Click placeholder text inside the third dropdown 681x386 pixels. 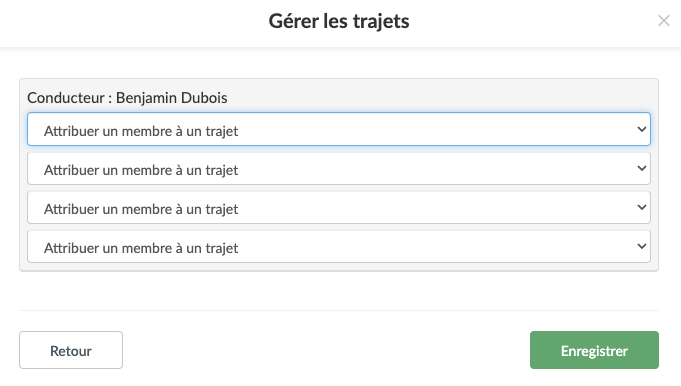coord(141,209)
